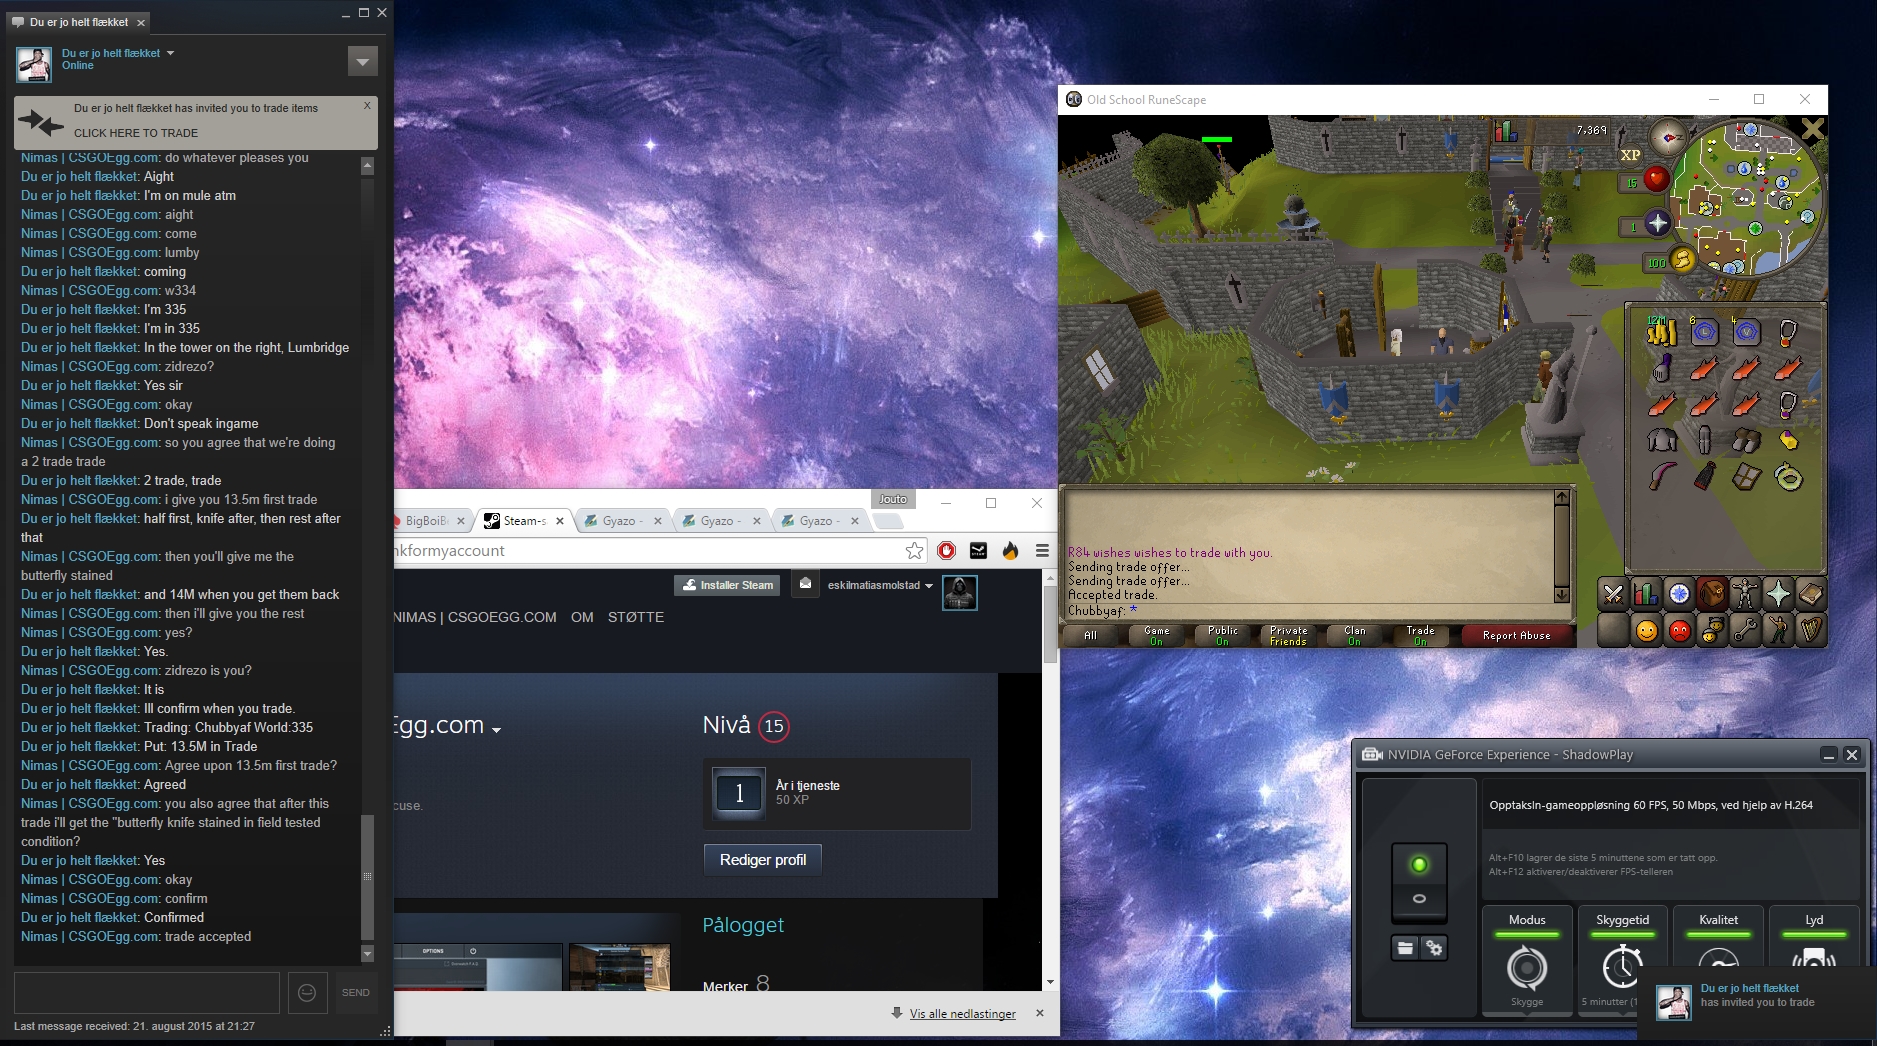Click the flame extension icon in Chrome
Image resolution: width=1877 pixels, height=1046 pixels.
(x=1010, y=550)
